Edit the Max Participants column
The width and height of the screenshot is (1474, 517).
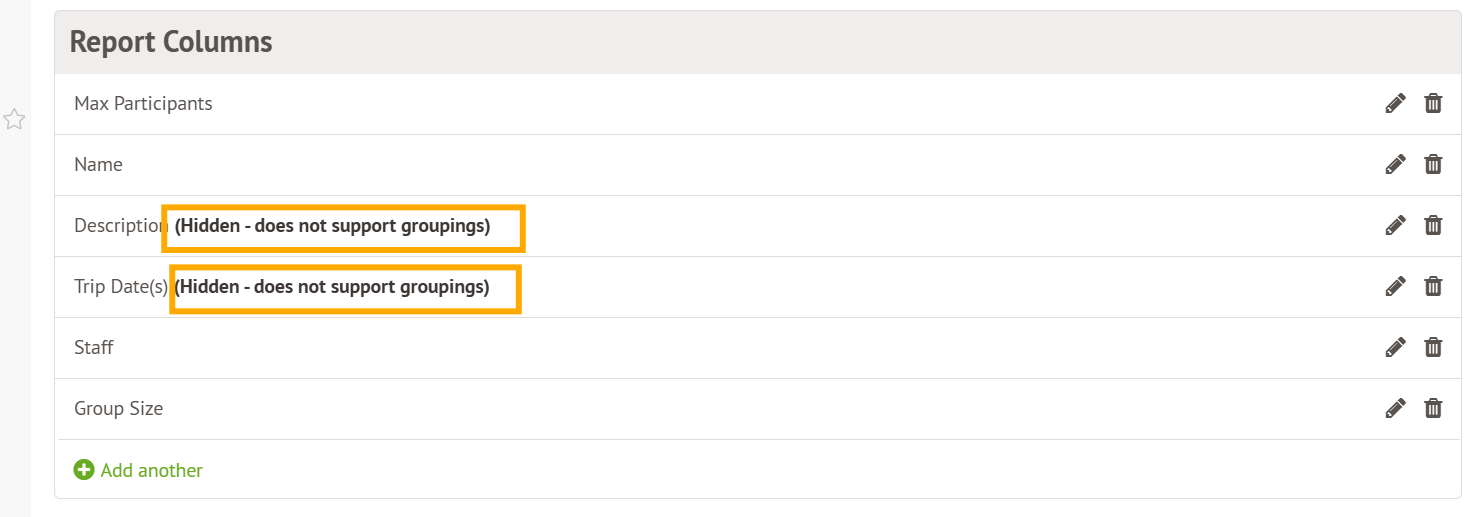pyautogui.click(x=1395, y=104)
